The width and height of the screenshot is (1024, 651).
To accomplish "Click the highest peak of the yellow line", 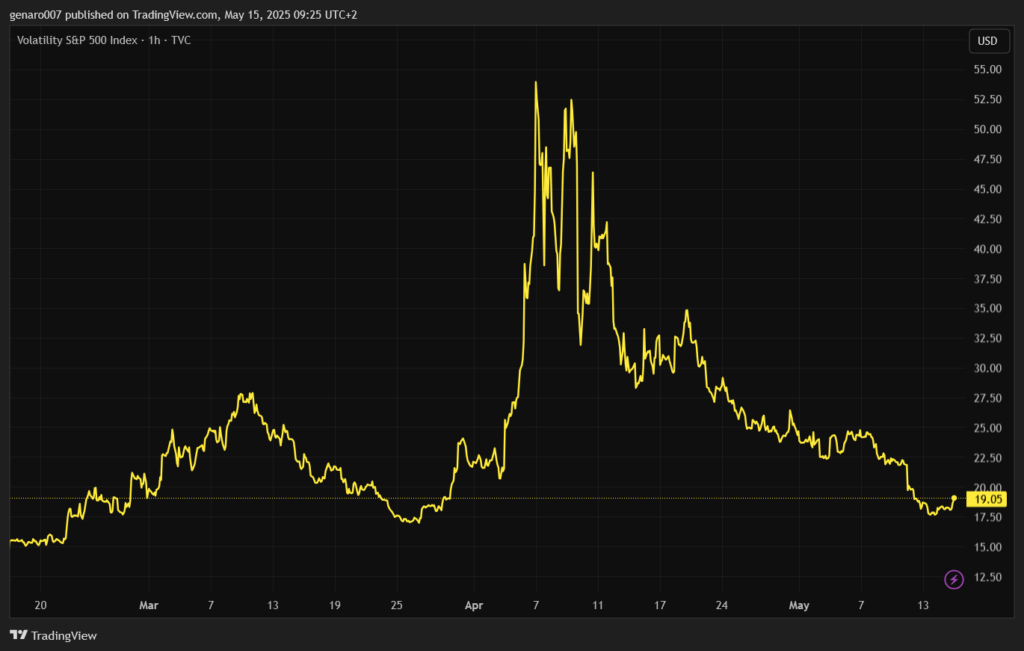I will point(536,83).
